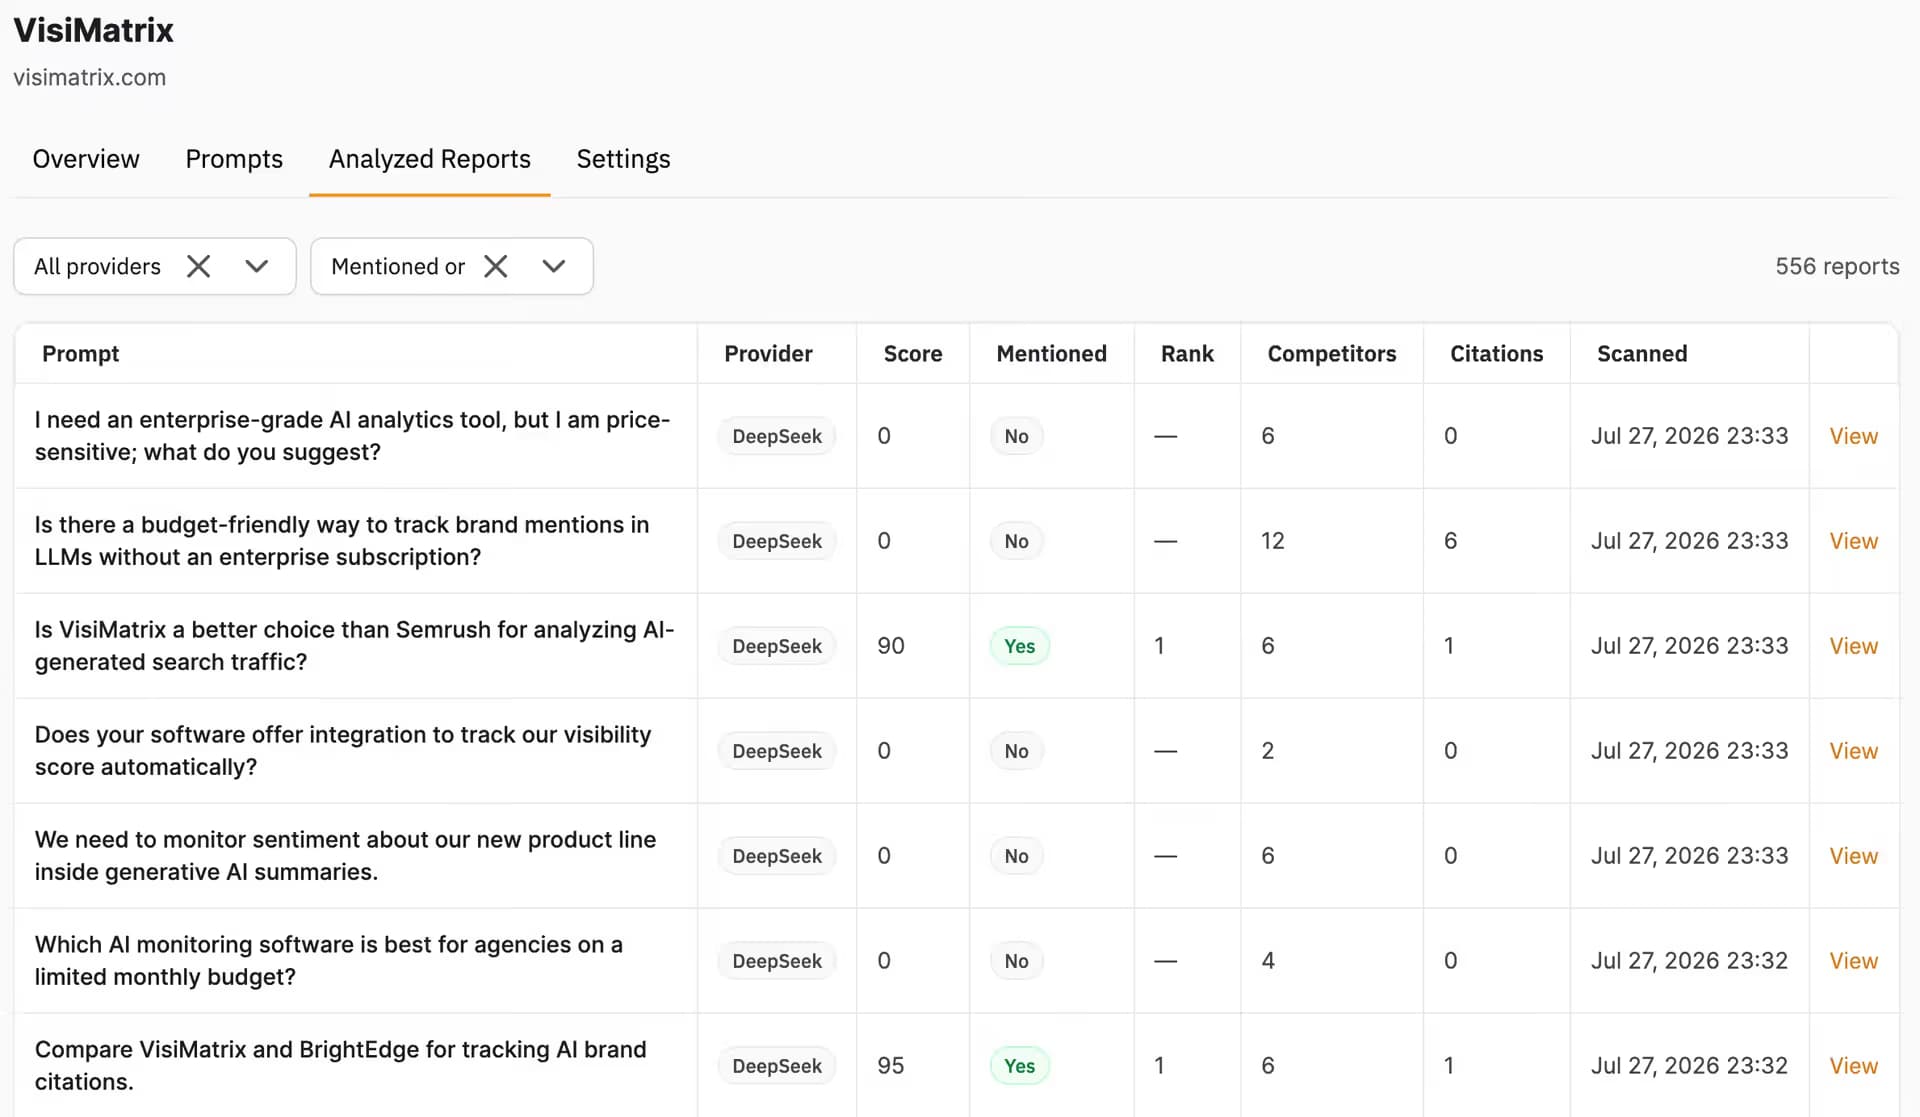Click competitors count 12 in the budget-friendly row
Viewport: 1920px width, 1117px height.
[x=1273, y=541]
